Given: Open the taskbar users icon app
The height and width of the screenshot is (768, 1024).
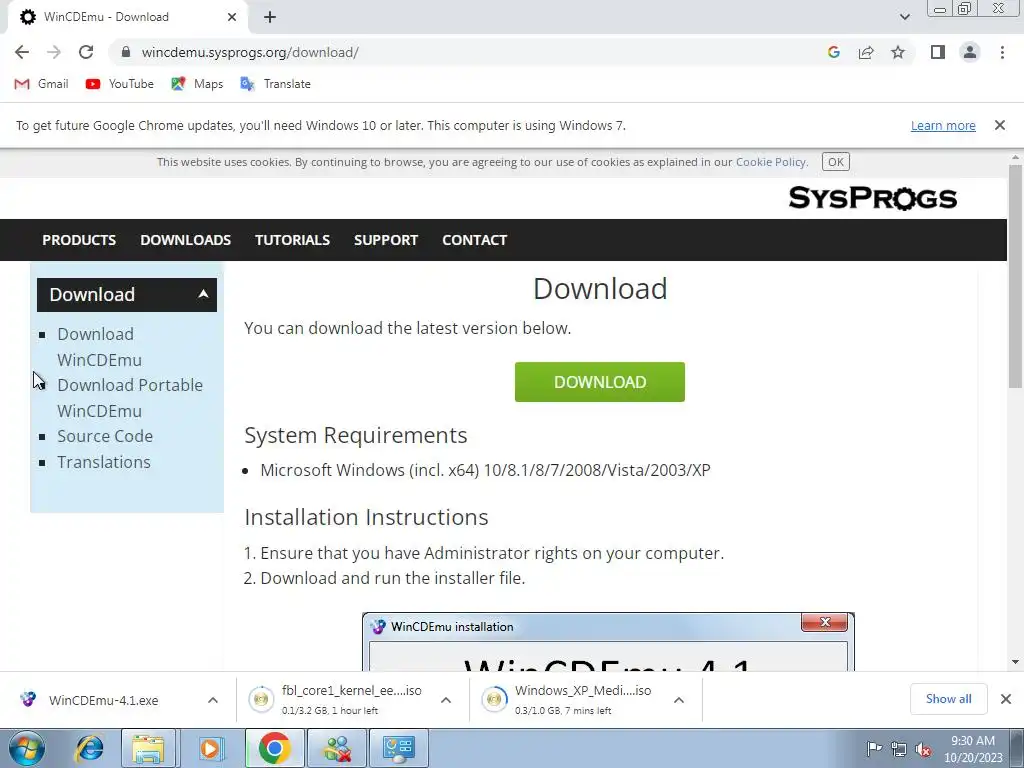Looking at the screenshot, I should pos(336,748).
